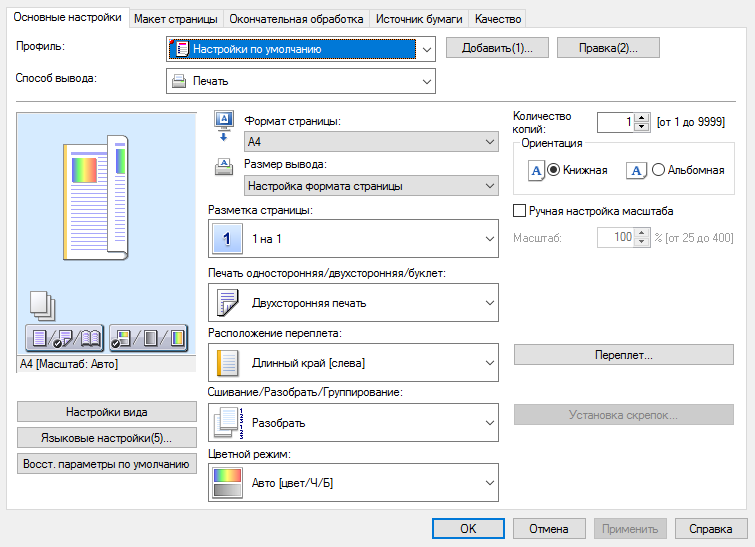Open Окончательная обработка tab
The height and width of the screenshot is (547, 755).
[296, 19]
